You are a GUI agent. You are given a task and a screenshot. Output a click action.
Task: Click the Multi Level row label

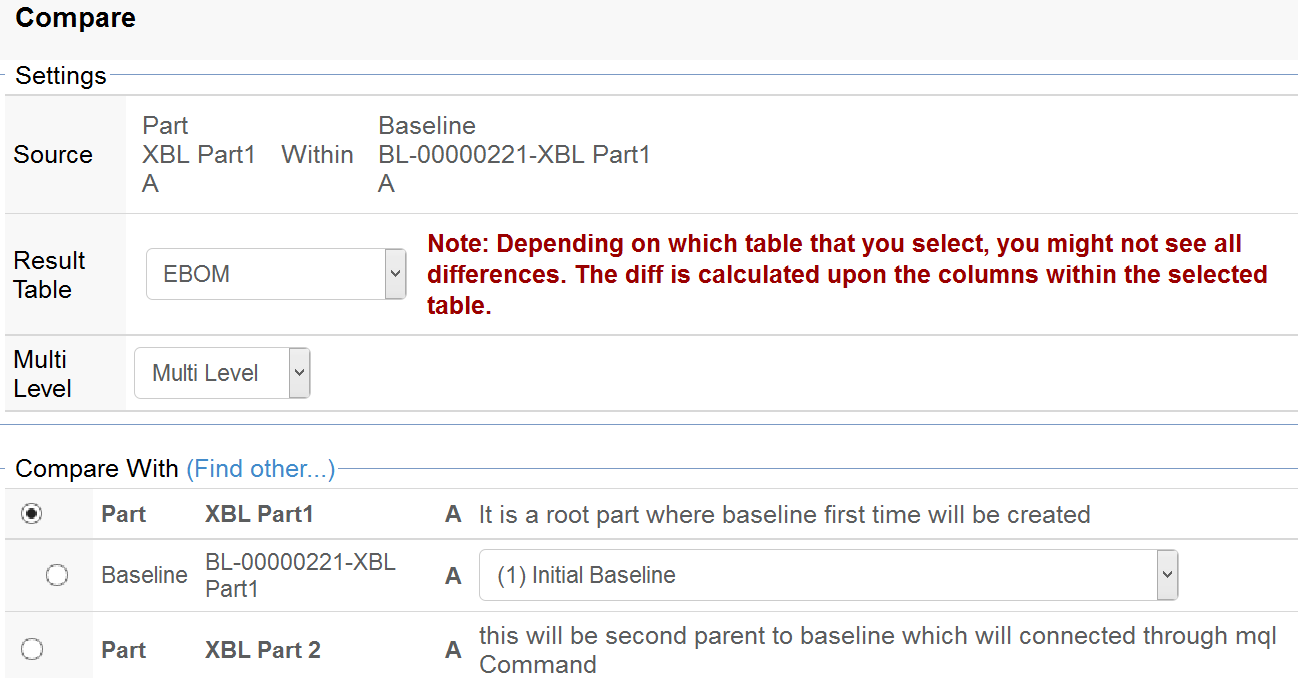(x=42, y=374)
